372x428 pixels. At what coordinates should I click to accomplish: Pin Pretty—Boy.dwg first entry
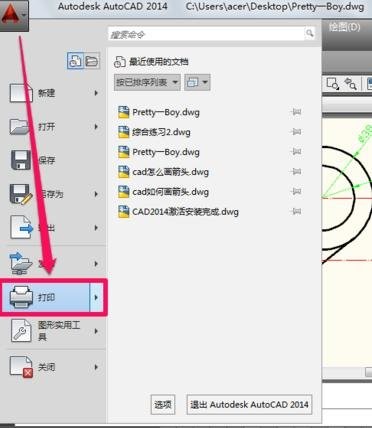[296, 112]
